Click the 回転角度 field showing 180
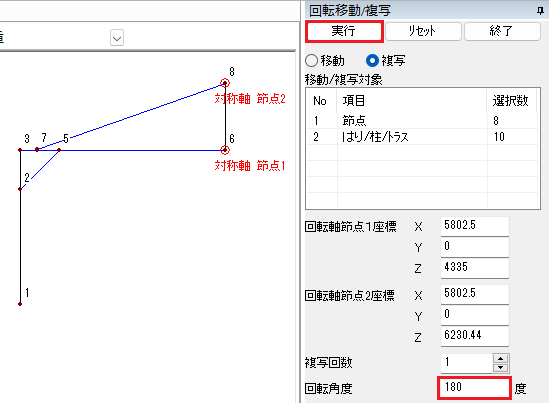 (474, 387)
